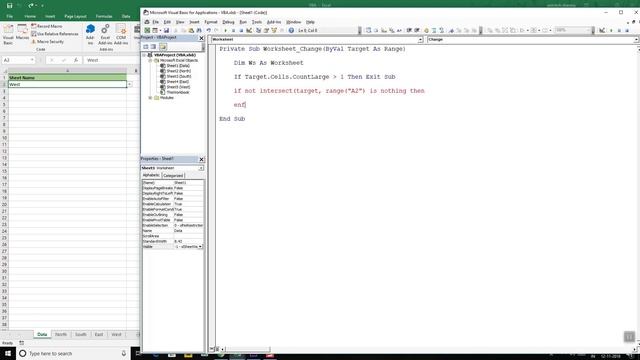This screenshot has height=360, width=640.
Task: Click Visual Basic button in Excel ribbon
Action: point(8,34)
